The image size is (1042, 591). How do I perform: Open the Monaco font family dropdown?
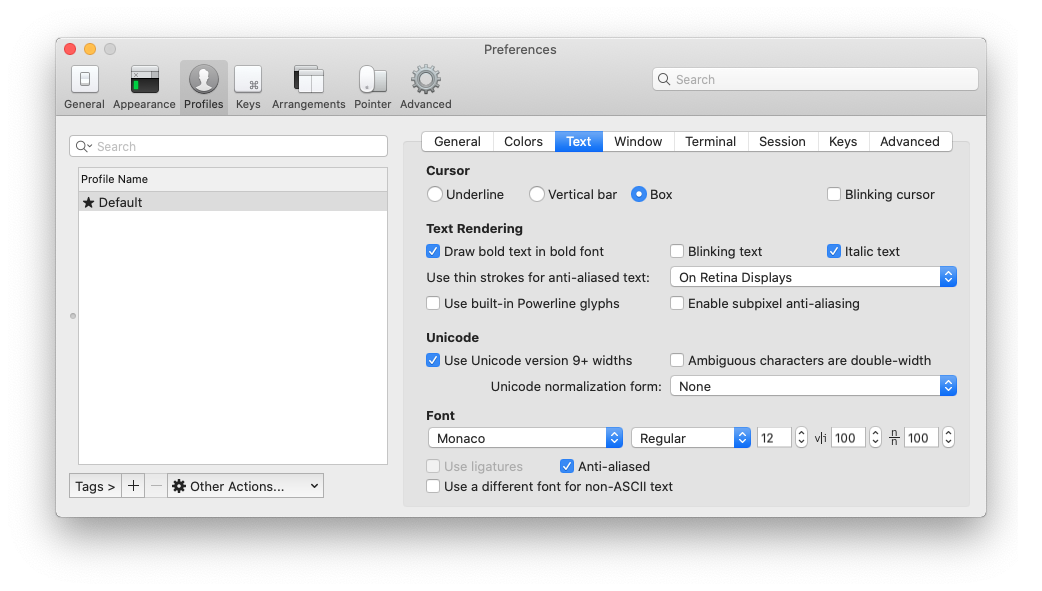click(x=524, y=437)
